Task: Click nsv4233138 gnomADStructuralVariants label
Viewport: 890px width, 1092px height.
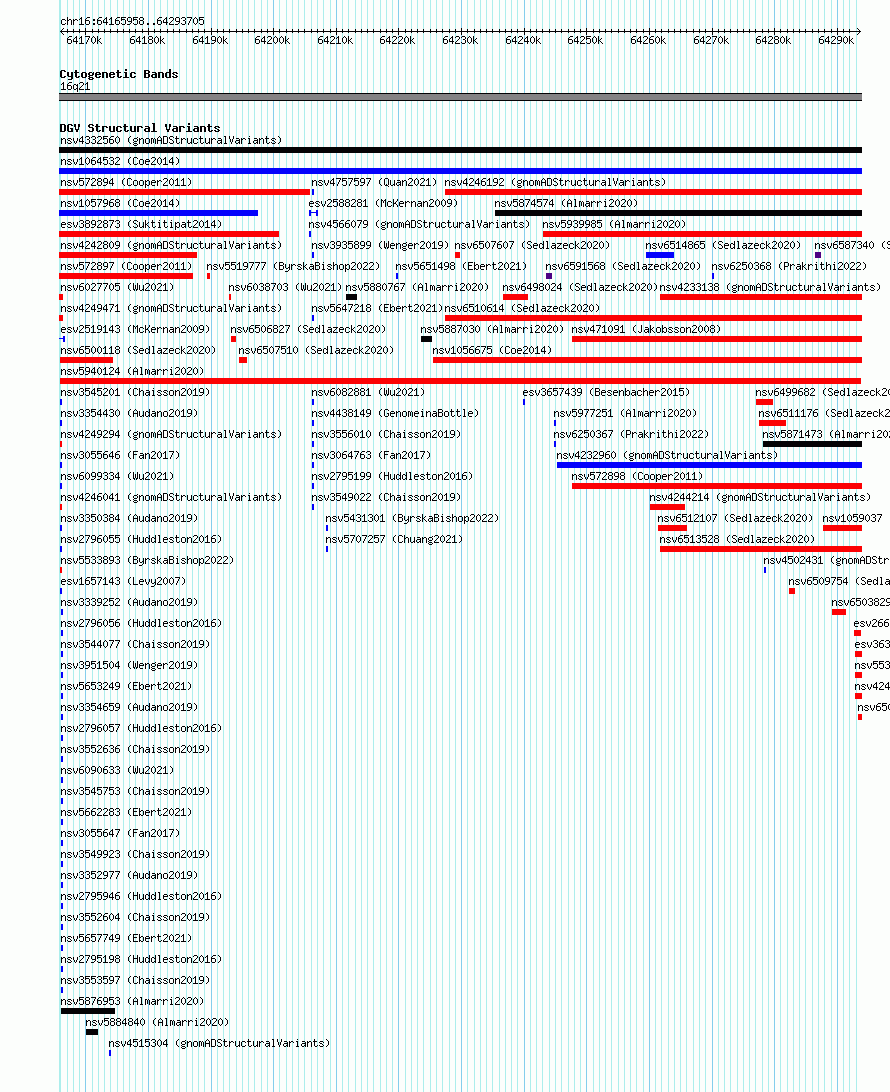Action: coord(770,286)
